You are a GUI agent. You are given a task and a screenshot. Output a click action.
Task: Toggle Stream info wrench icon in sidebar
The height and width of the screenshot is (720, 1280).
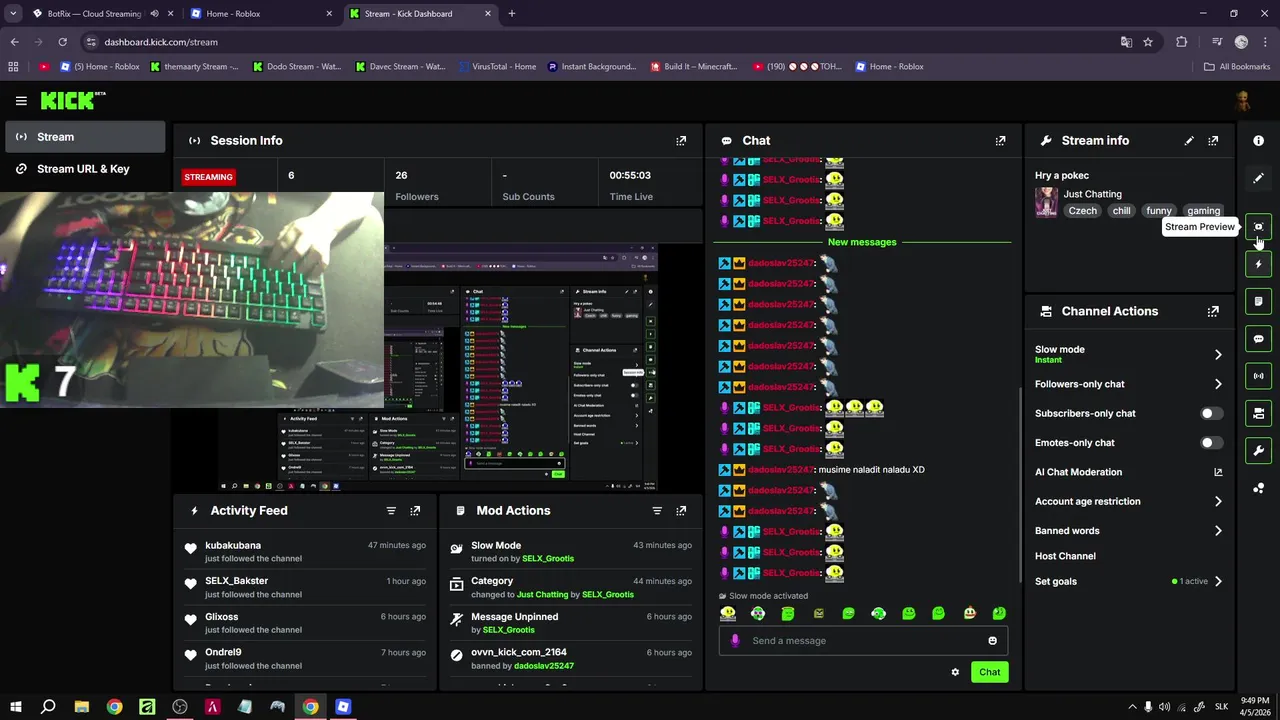[x=1258, y=450]
